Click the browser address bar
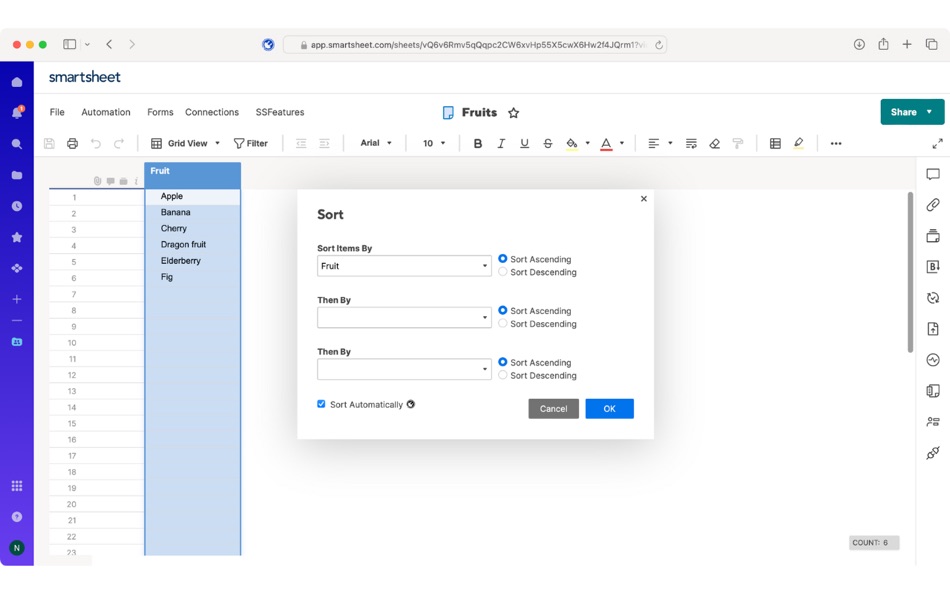The width and height of the screenshot is (950, 594). point(475,45)
